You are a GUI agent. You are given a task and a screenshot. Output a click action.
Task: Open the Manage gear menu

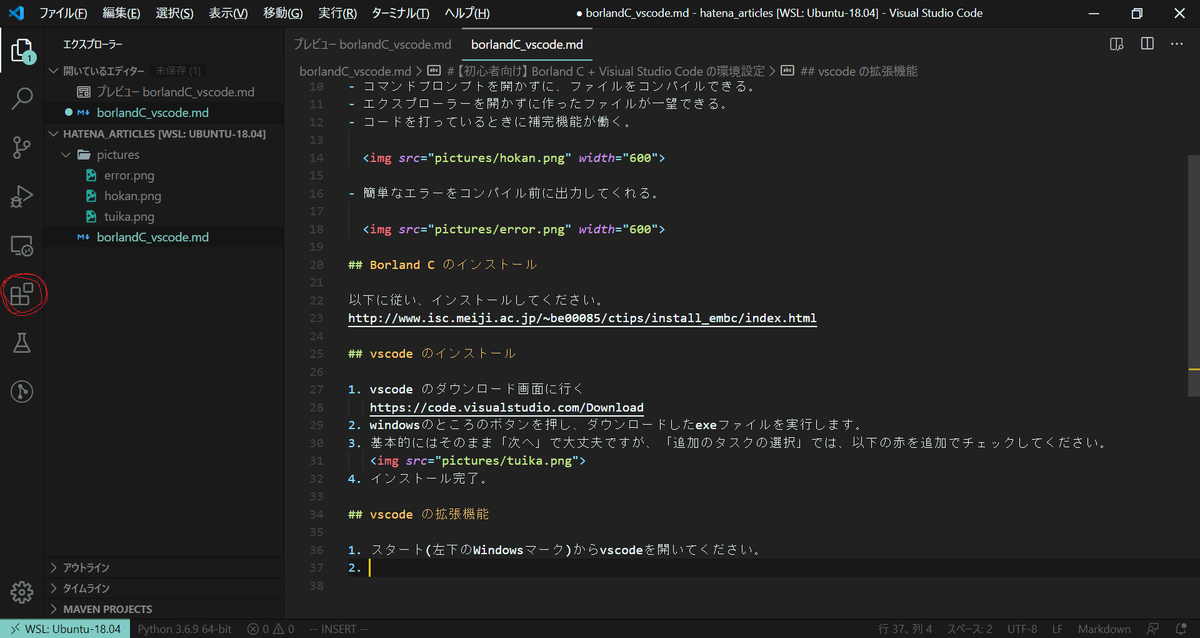click(x=22, y=593)
